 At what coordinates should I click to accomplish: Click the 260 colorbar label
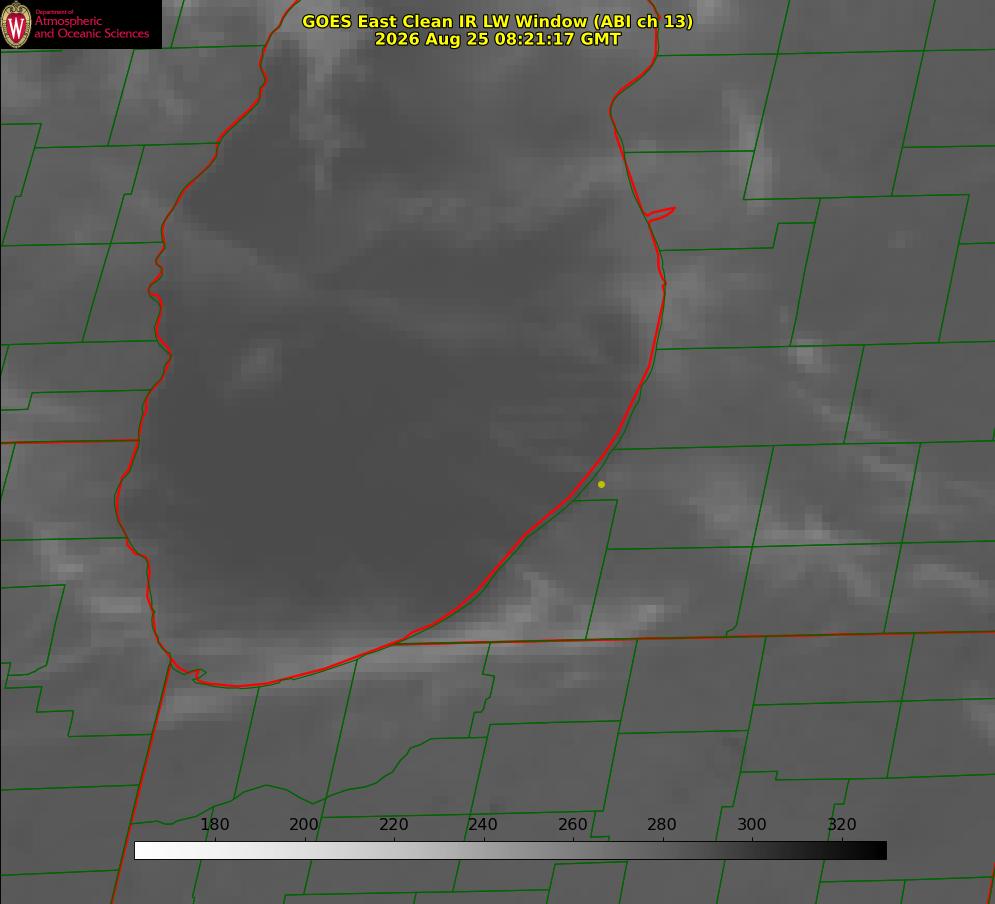pyautogui.click(x=572, y=824)
